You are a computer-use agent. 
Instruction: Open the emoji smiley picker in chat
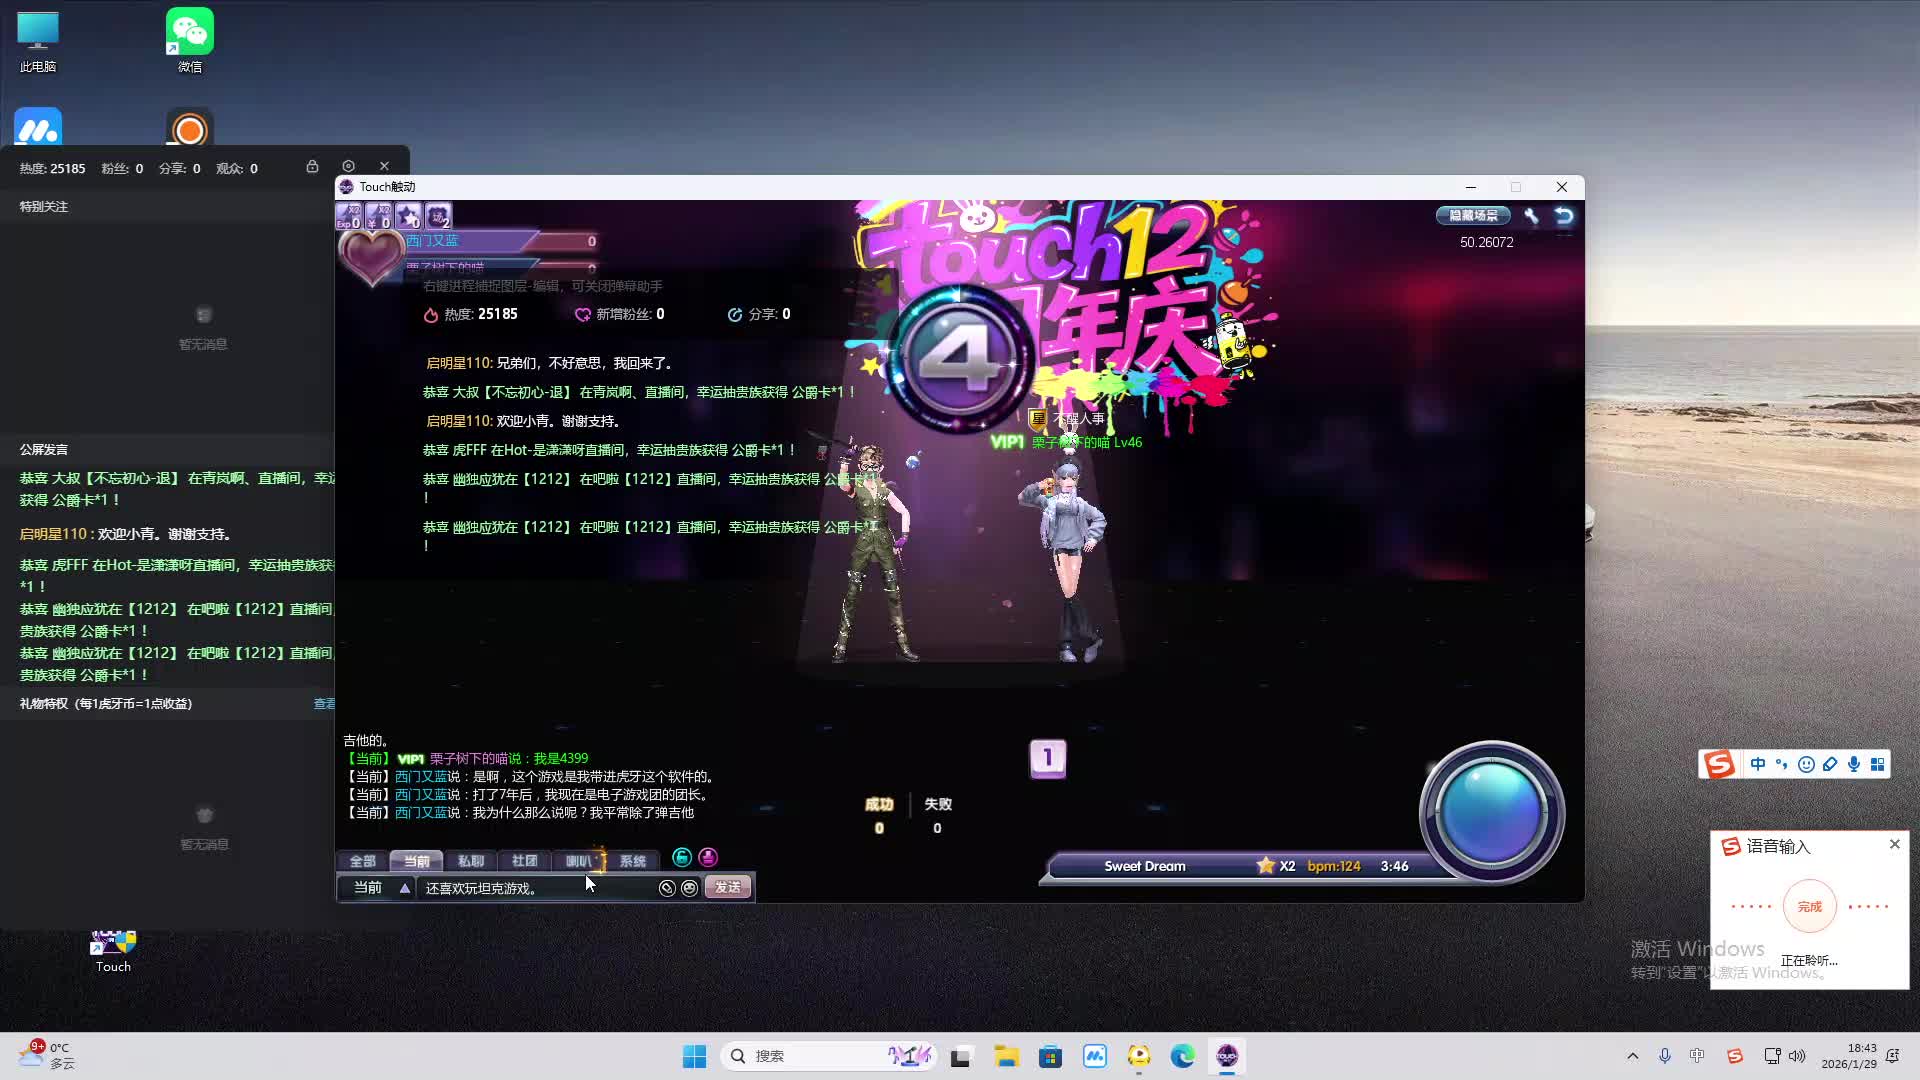[690, 888]
